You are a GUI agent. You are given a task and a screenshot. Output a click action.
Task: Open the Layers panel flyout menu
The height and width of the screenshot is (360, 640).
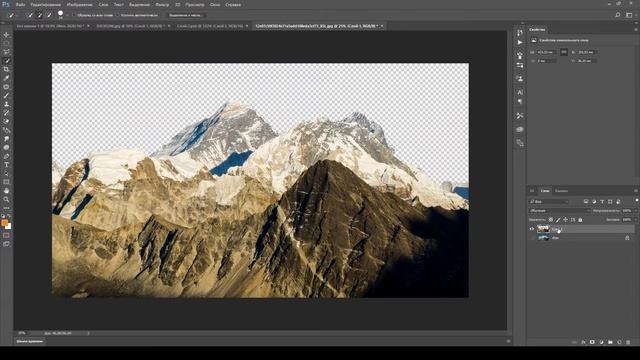pyautogui.click(x=636, y=191)
